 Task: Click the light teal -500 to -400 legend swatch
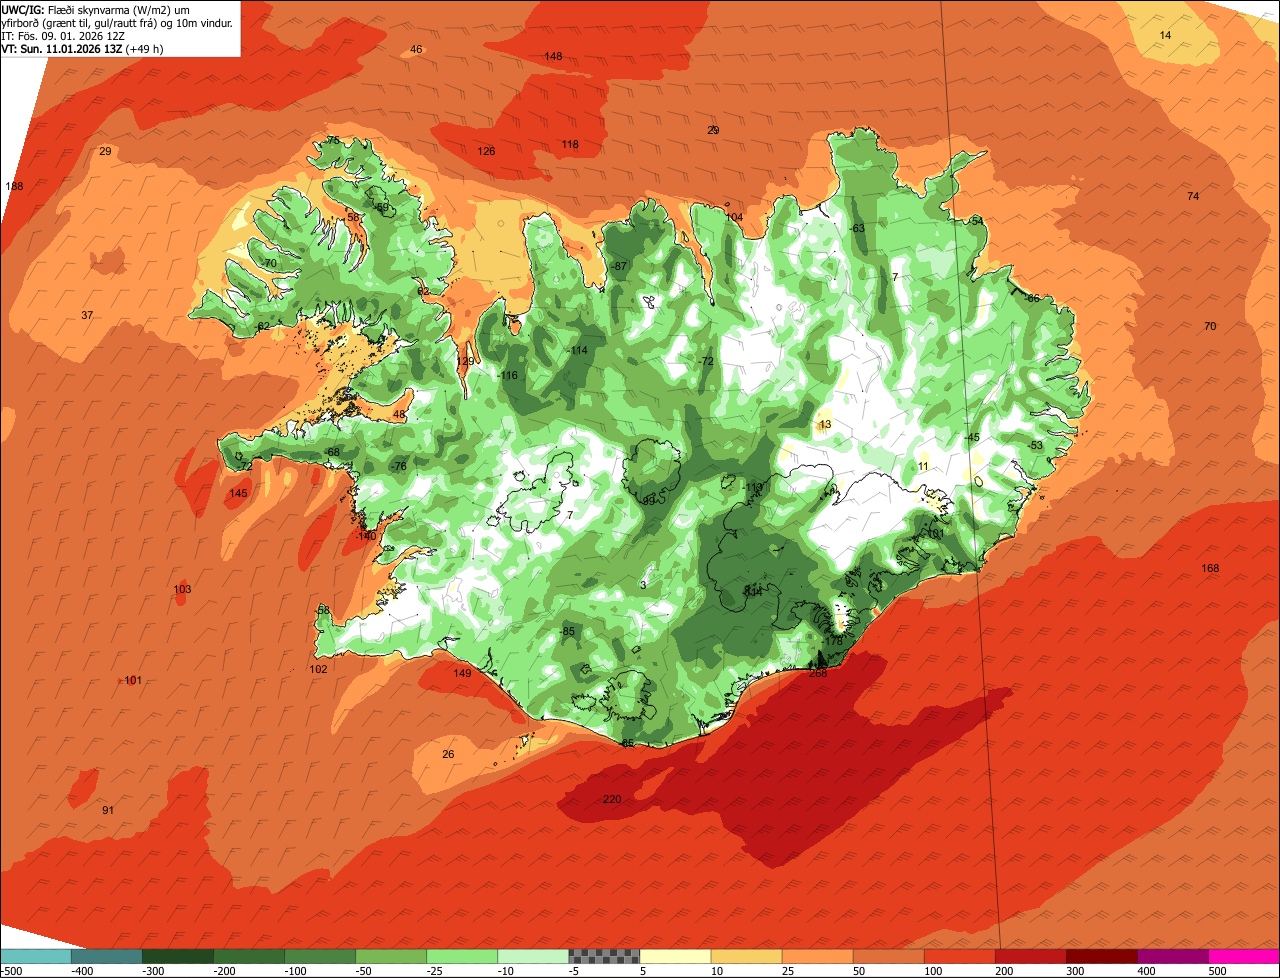point(35,956)
